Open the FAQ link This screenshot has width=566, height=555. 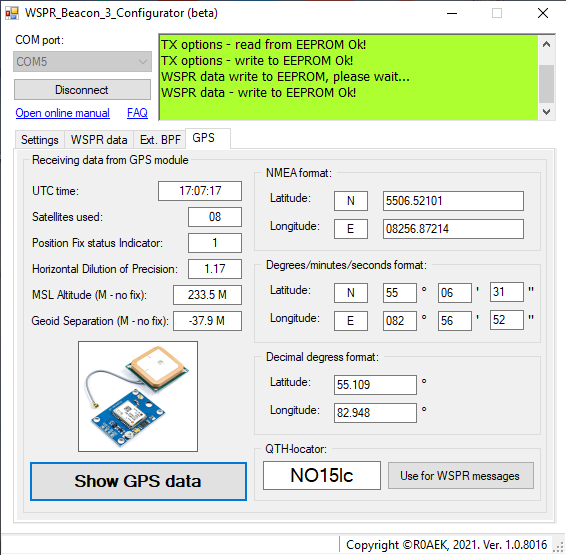(x=137, y=113)
